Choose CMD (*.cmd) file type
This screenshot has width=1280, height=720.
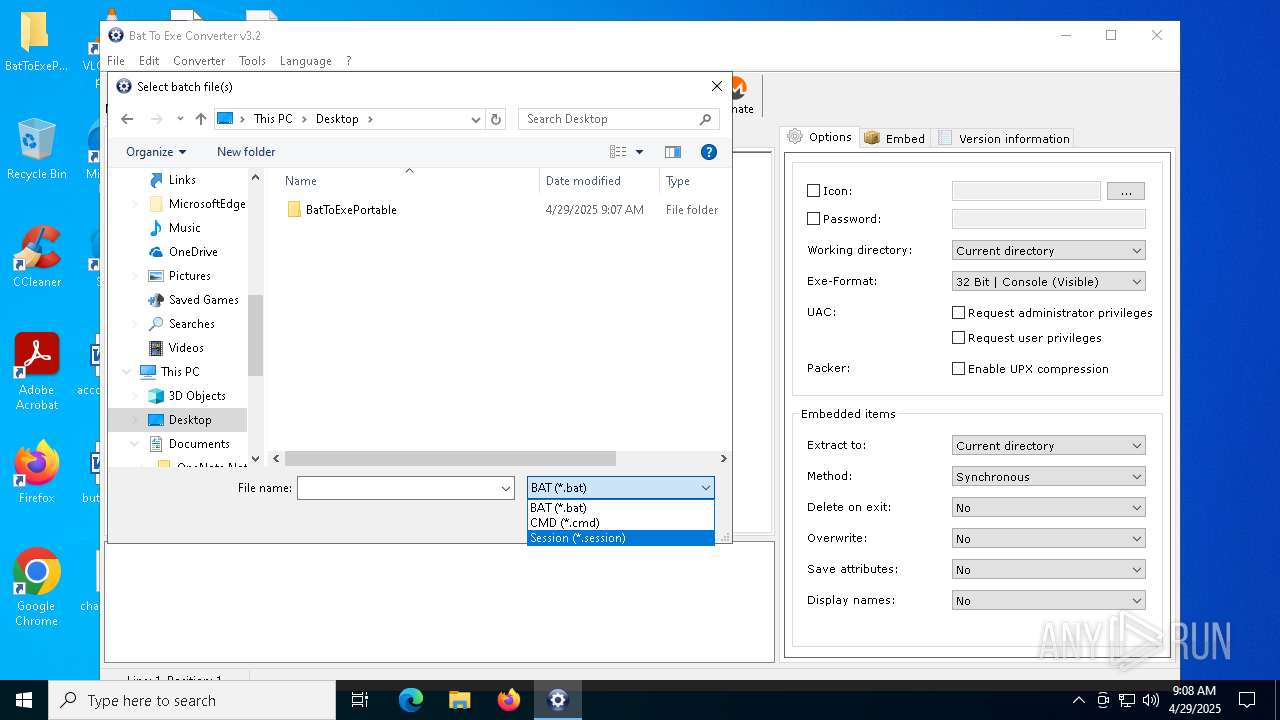coord(620,523)
